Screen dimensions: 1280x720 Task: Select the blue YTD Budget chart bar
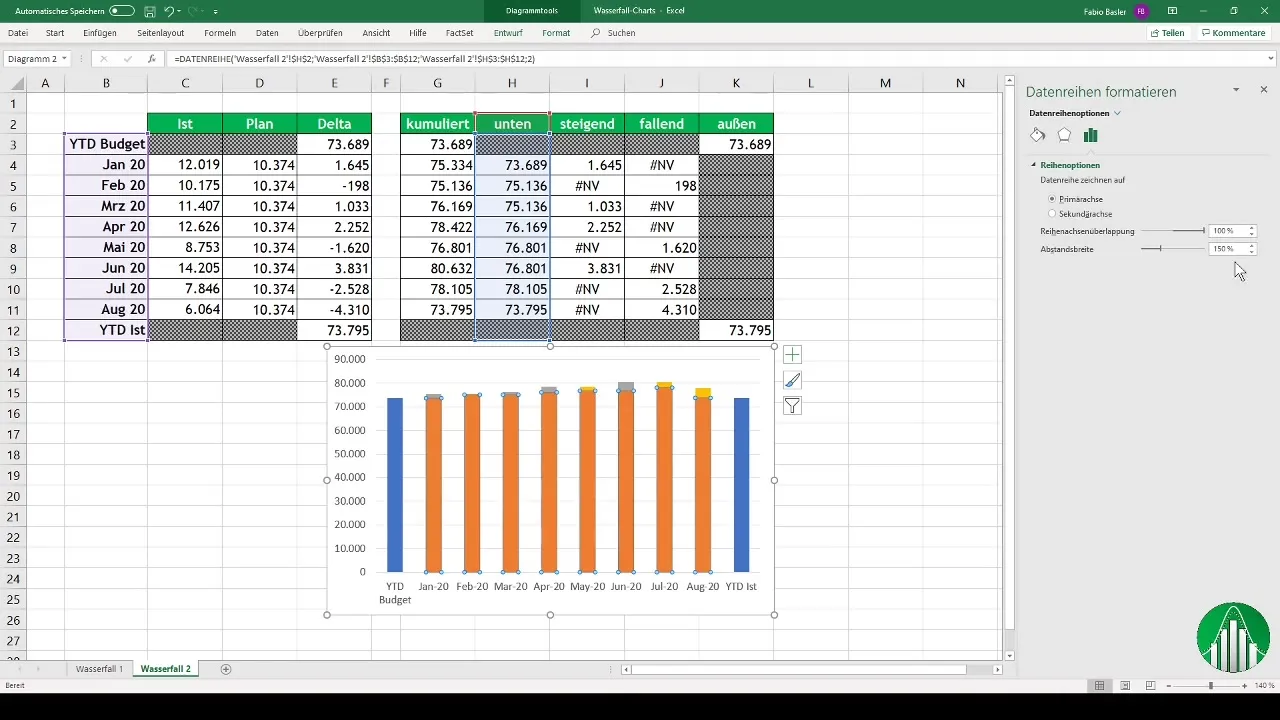click(395, 485)
